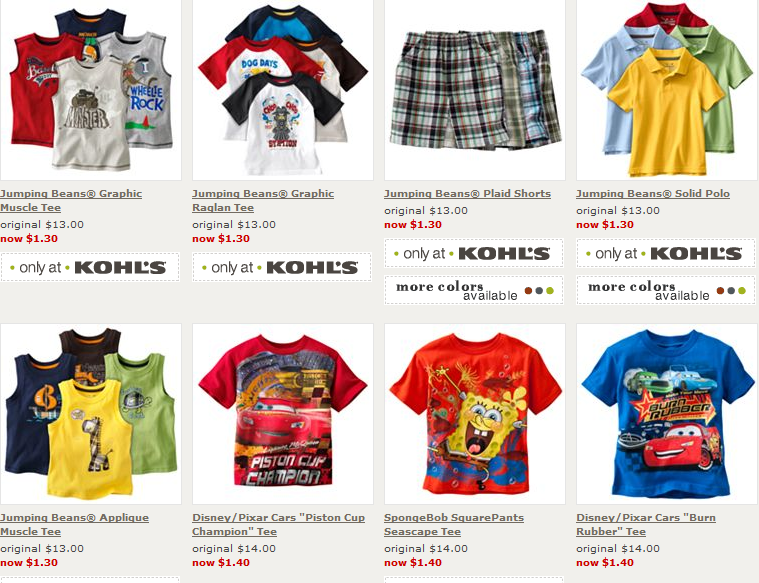The height and width of the screenshot is (583, 759).
Task: Click the Jumping Beans Graphic Raglan Tee link
Action: point(263,200)
